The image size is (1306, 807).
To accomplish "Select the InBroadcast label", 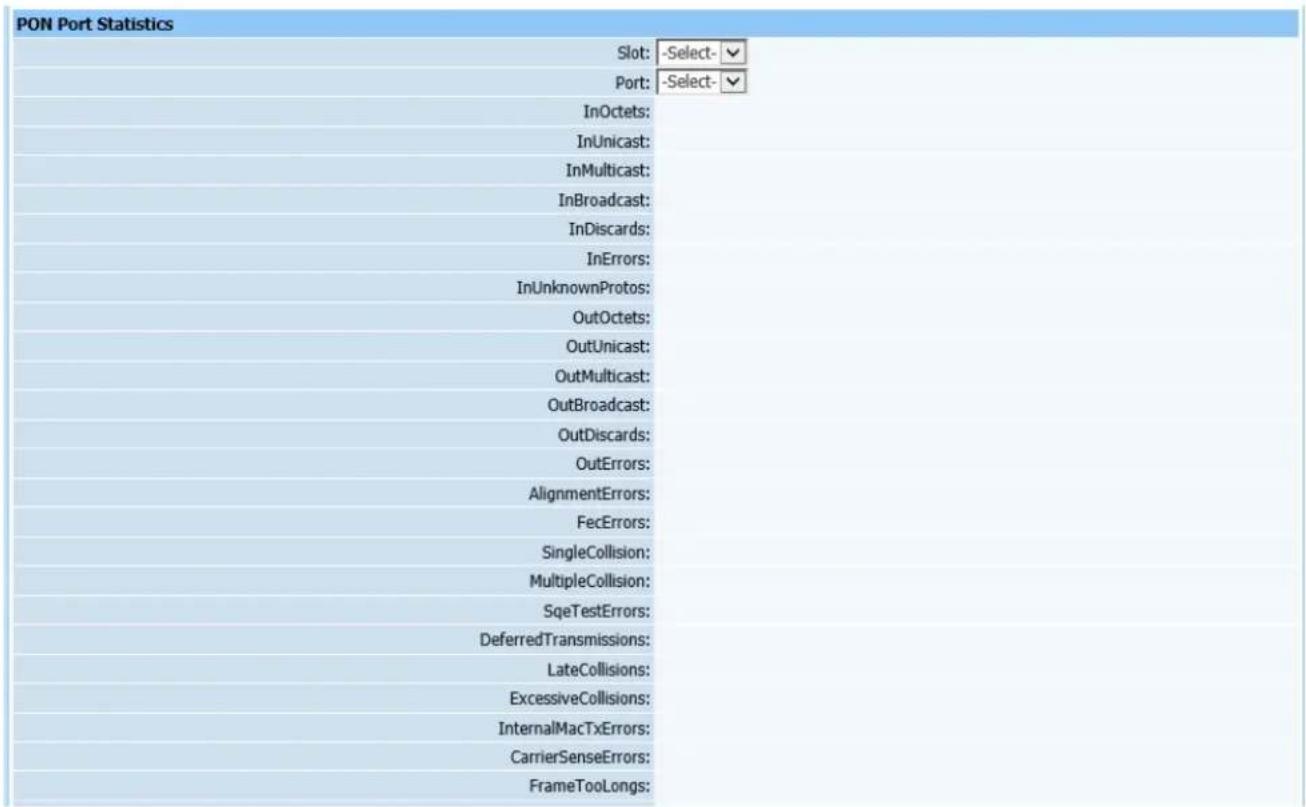I will point(605,200).
